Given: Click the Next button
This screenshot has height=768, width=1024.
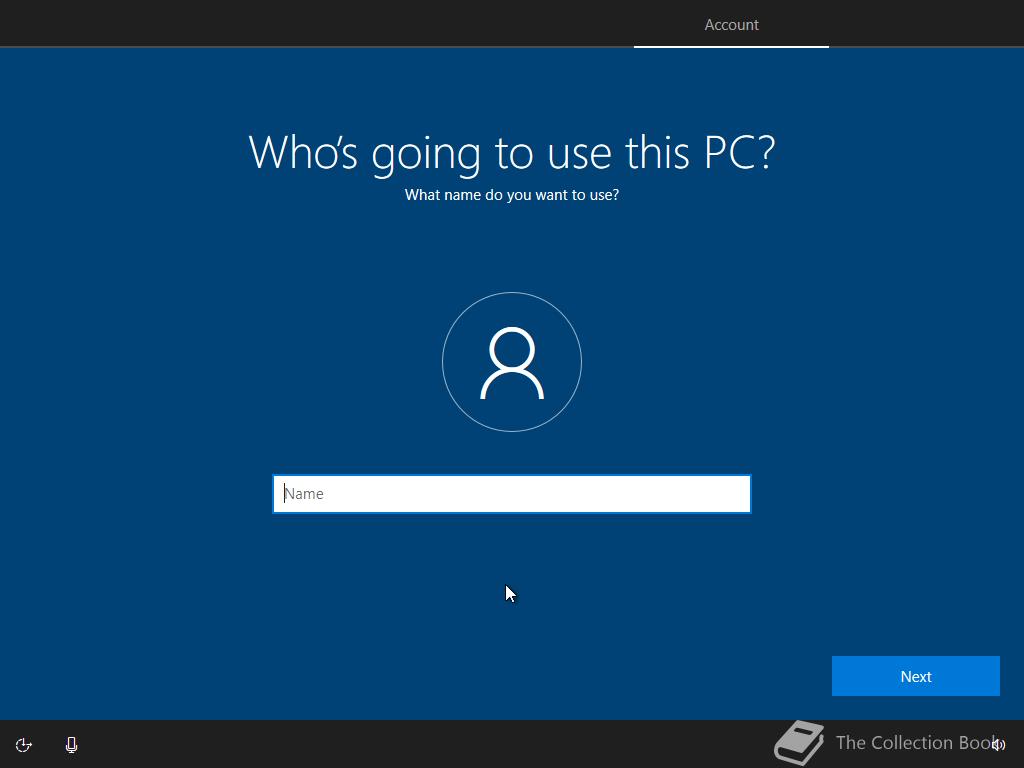Looking at the screenshot, I should tap(916, 676).
